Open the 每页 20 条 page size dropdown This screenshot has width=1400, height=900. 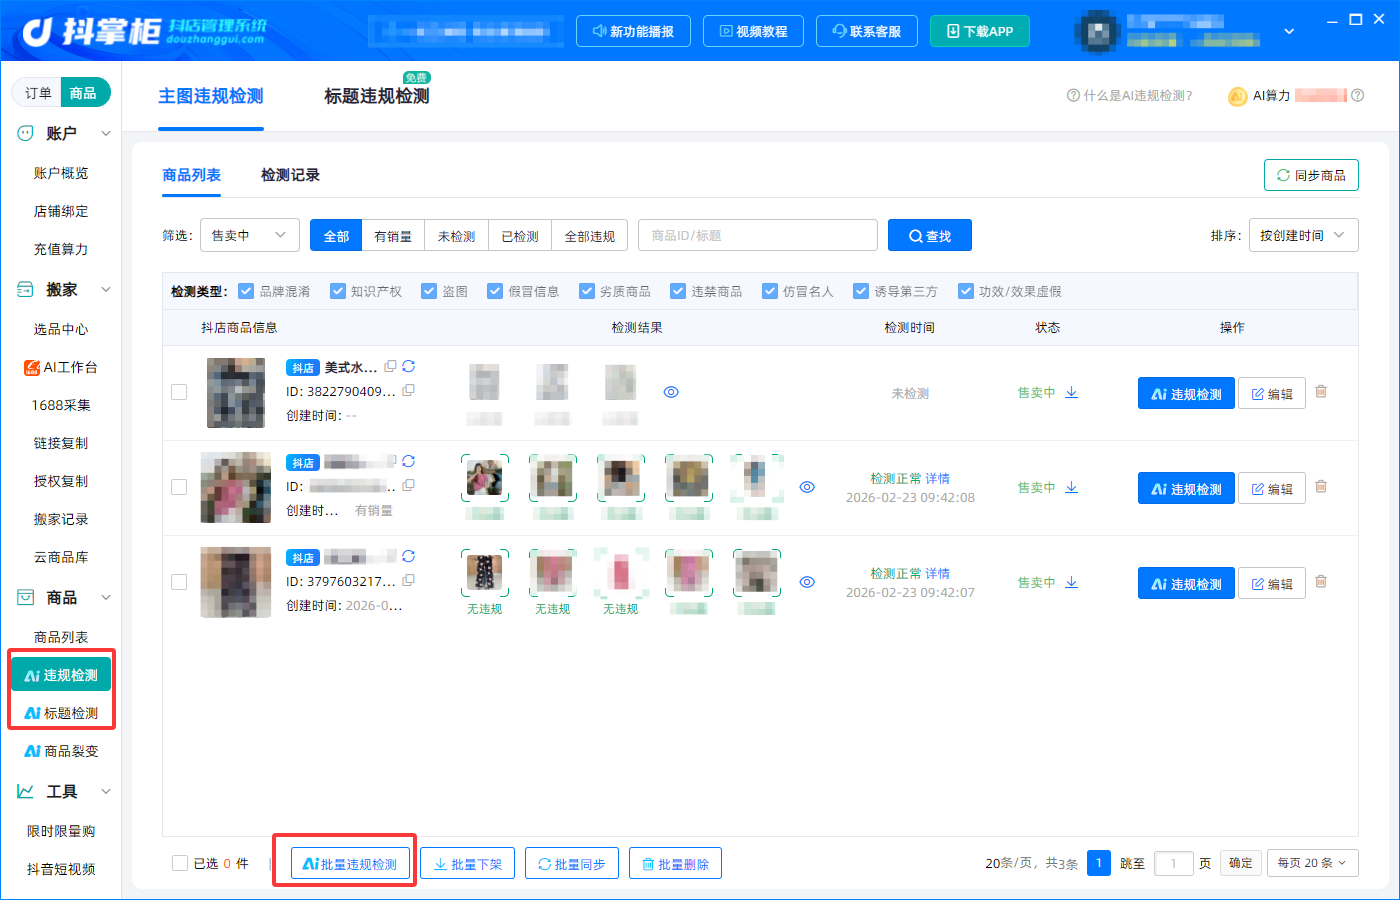coord(1312,863)
